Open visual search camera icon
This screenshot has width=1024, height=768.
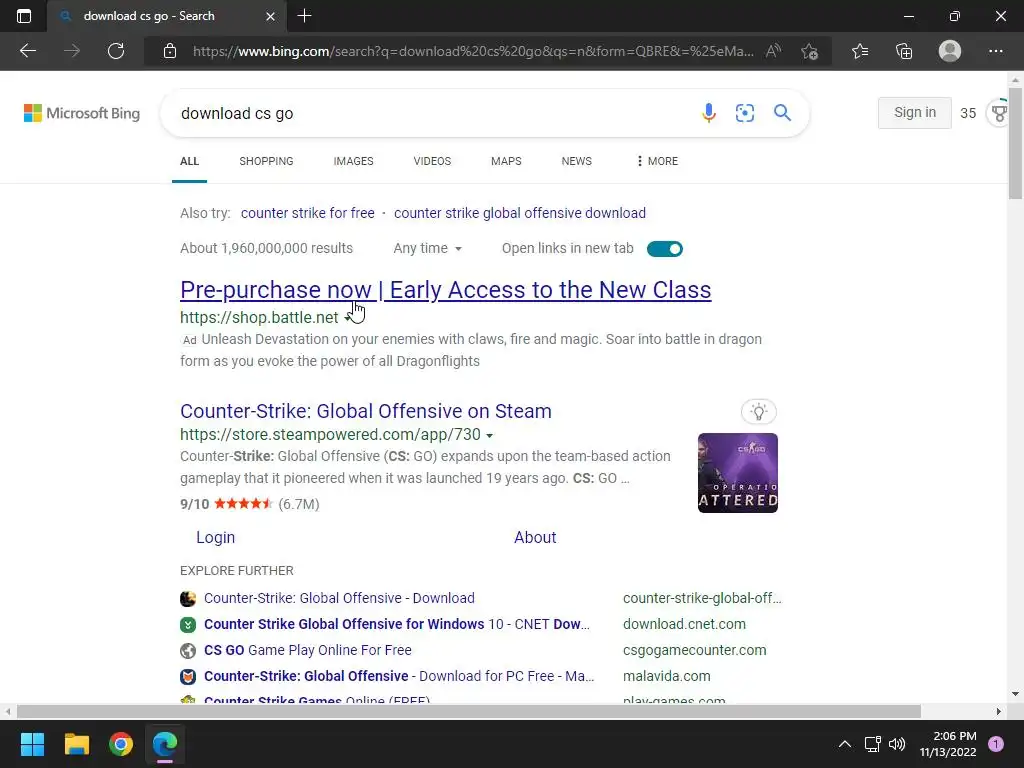744,113
